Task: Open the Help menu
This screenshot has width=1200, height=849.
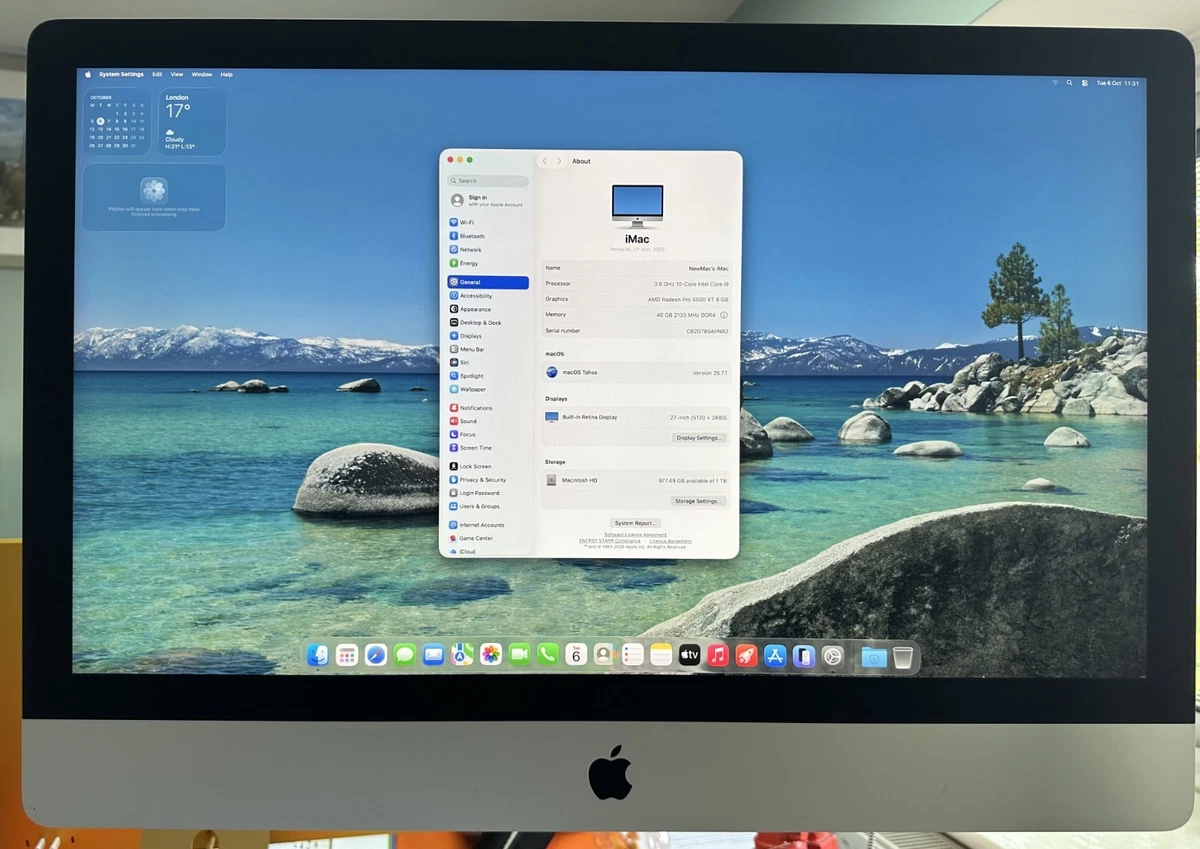Action: (227, 74)
